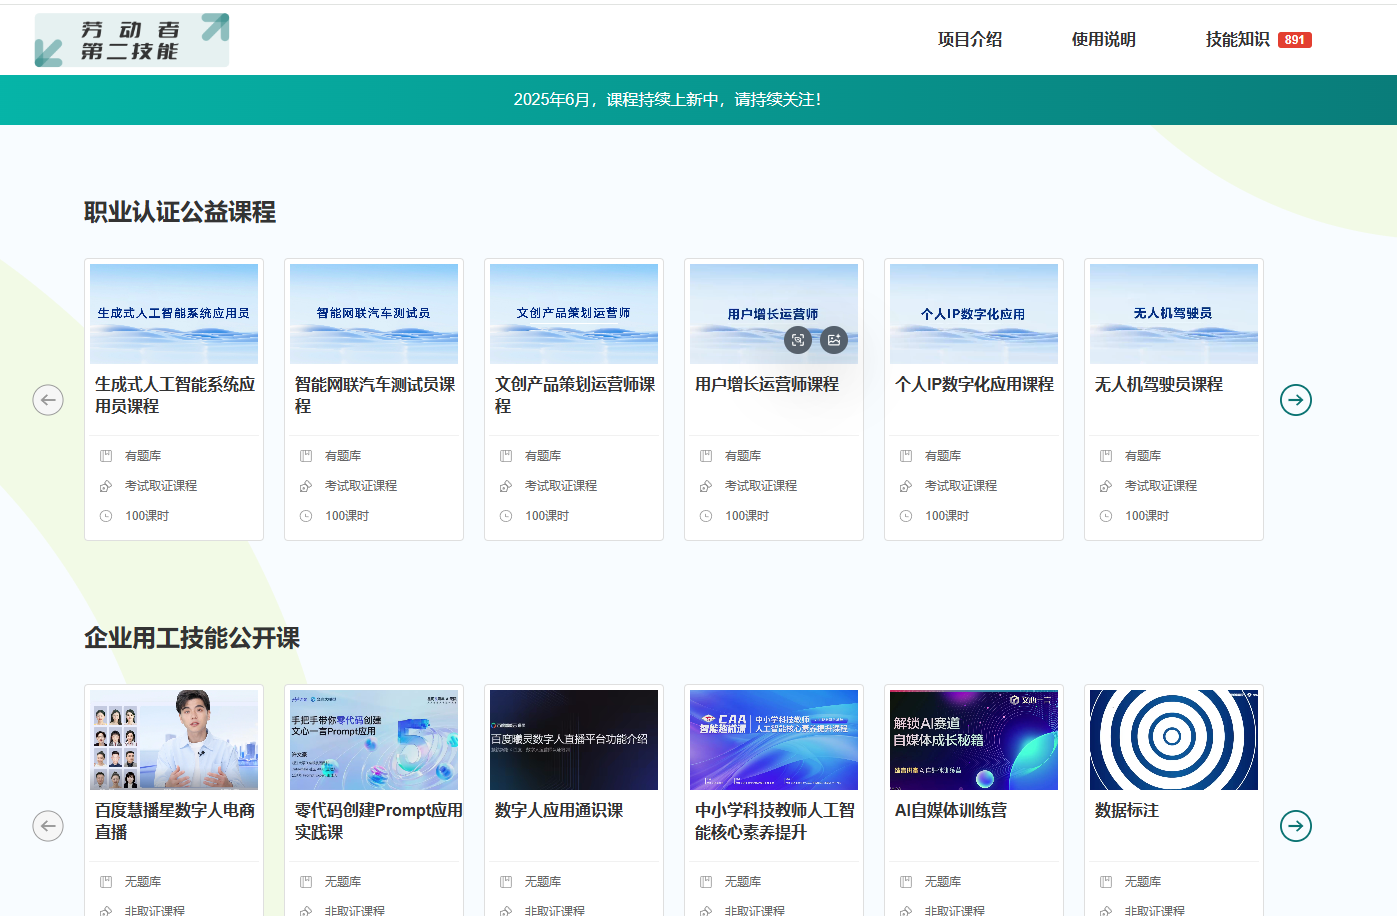Screen dimensions: 1397x916
Task: Click next arrow in 企业用工技能公开课 carousel
Action: (x=1295, y=826)
